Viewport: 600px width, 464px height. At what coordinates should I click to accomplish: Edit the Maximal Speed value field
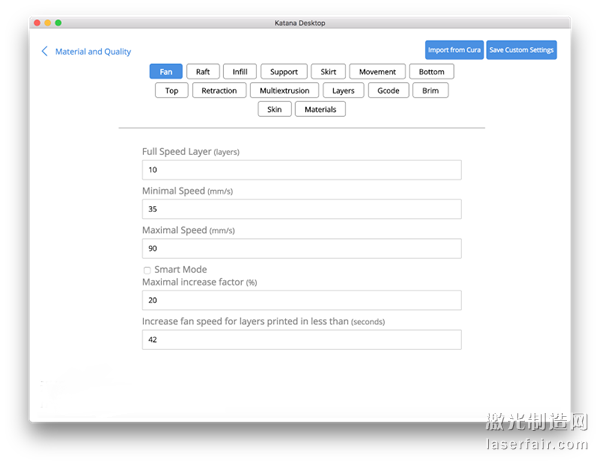coord(301,249)
